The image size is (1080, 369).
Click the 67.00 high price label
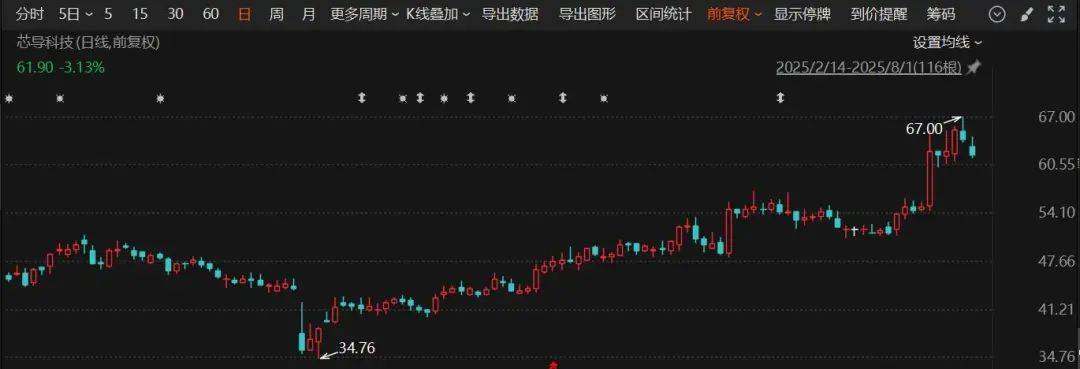924,128
